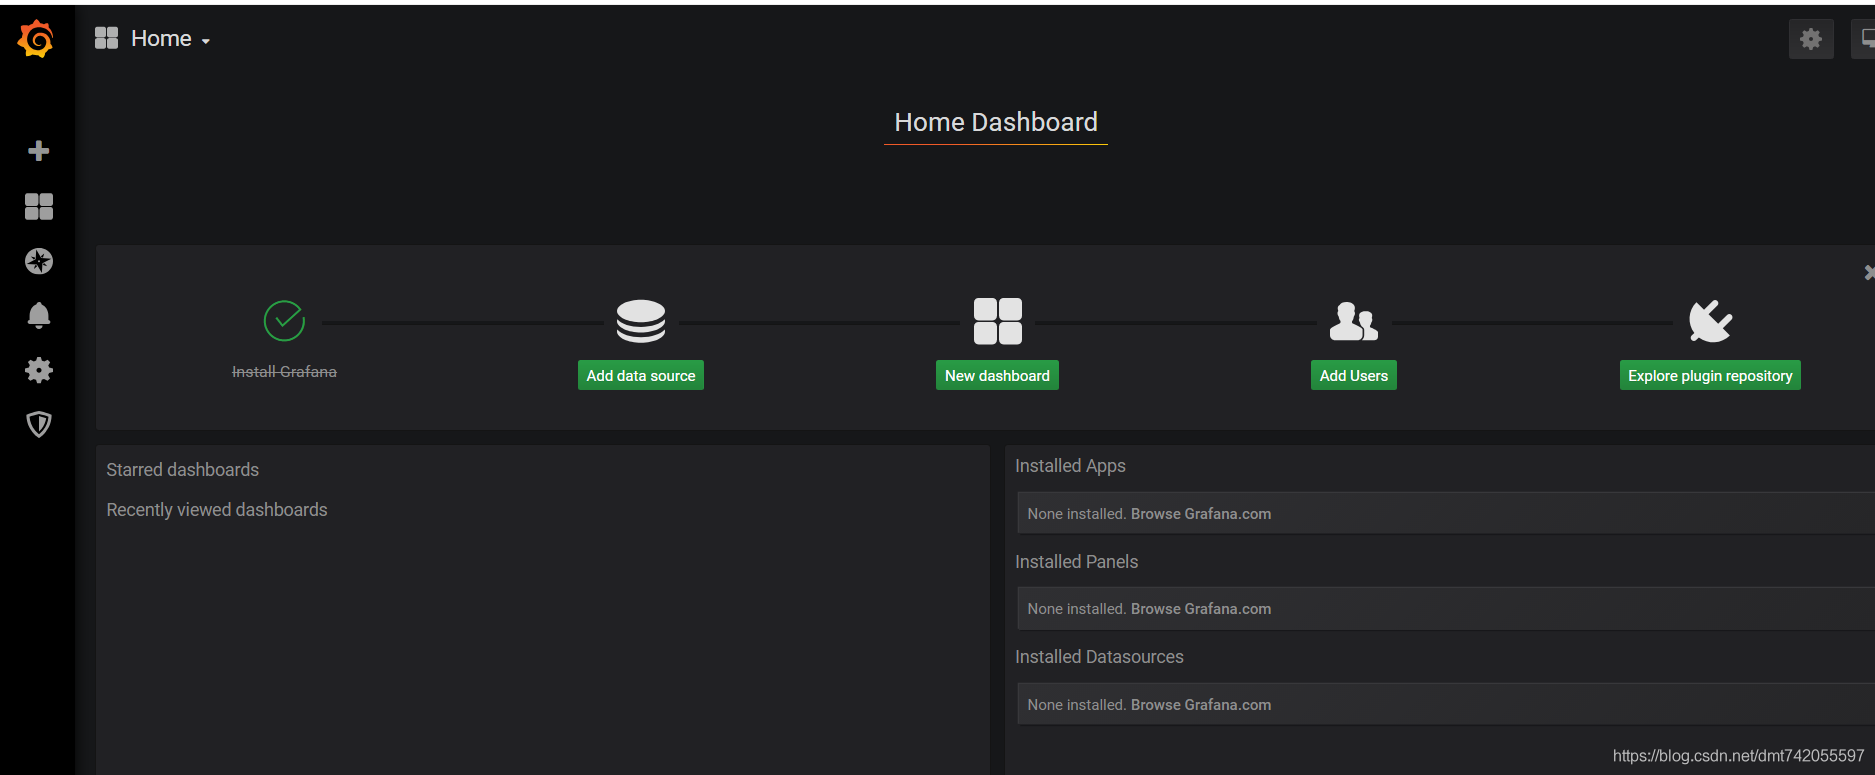This screenshot has width=1875, height=775.
Task: Click the users people icon
Action: (x=1354, y=321)
